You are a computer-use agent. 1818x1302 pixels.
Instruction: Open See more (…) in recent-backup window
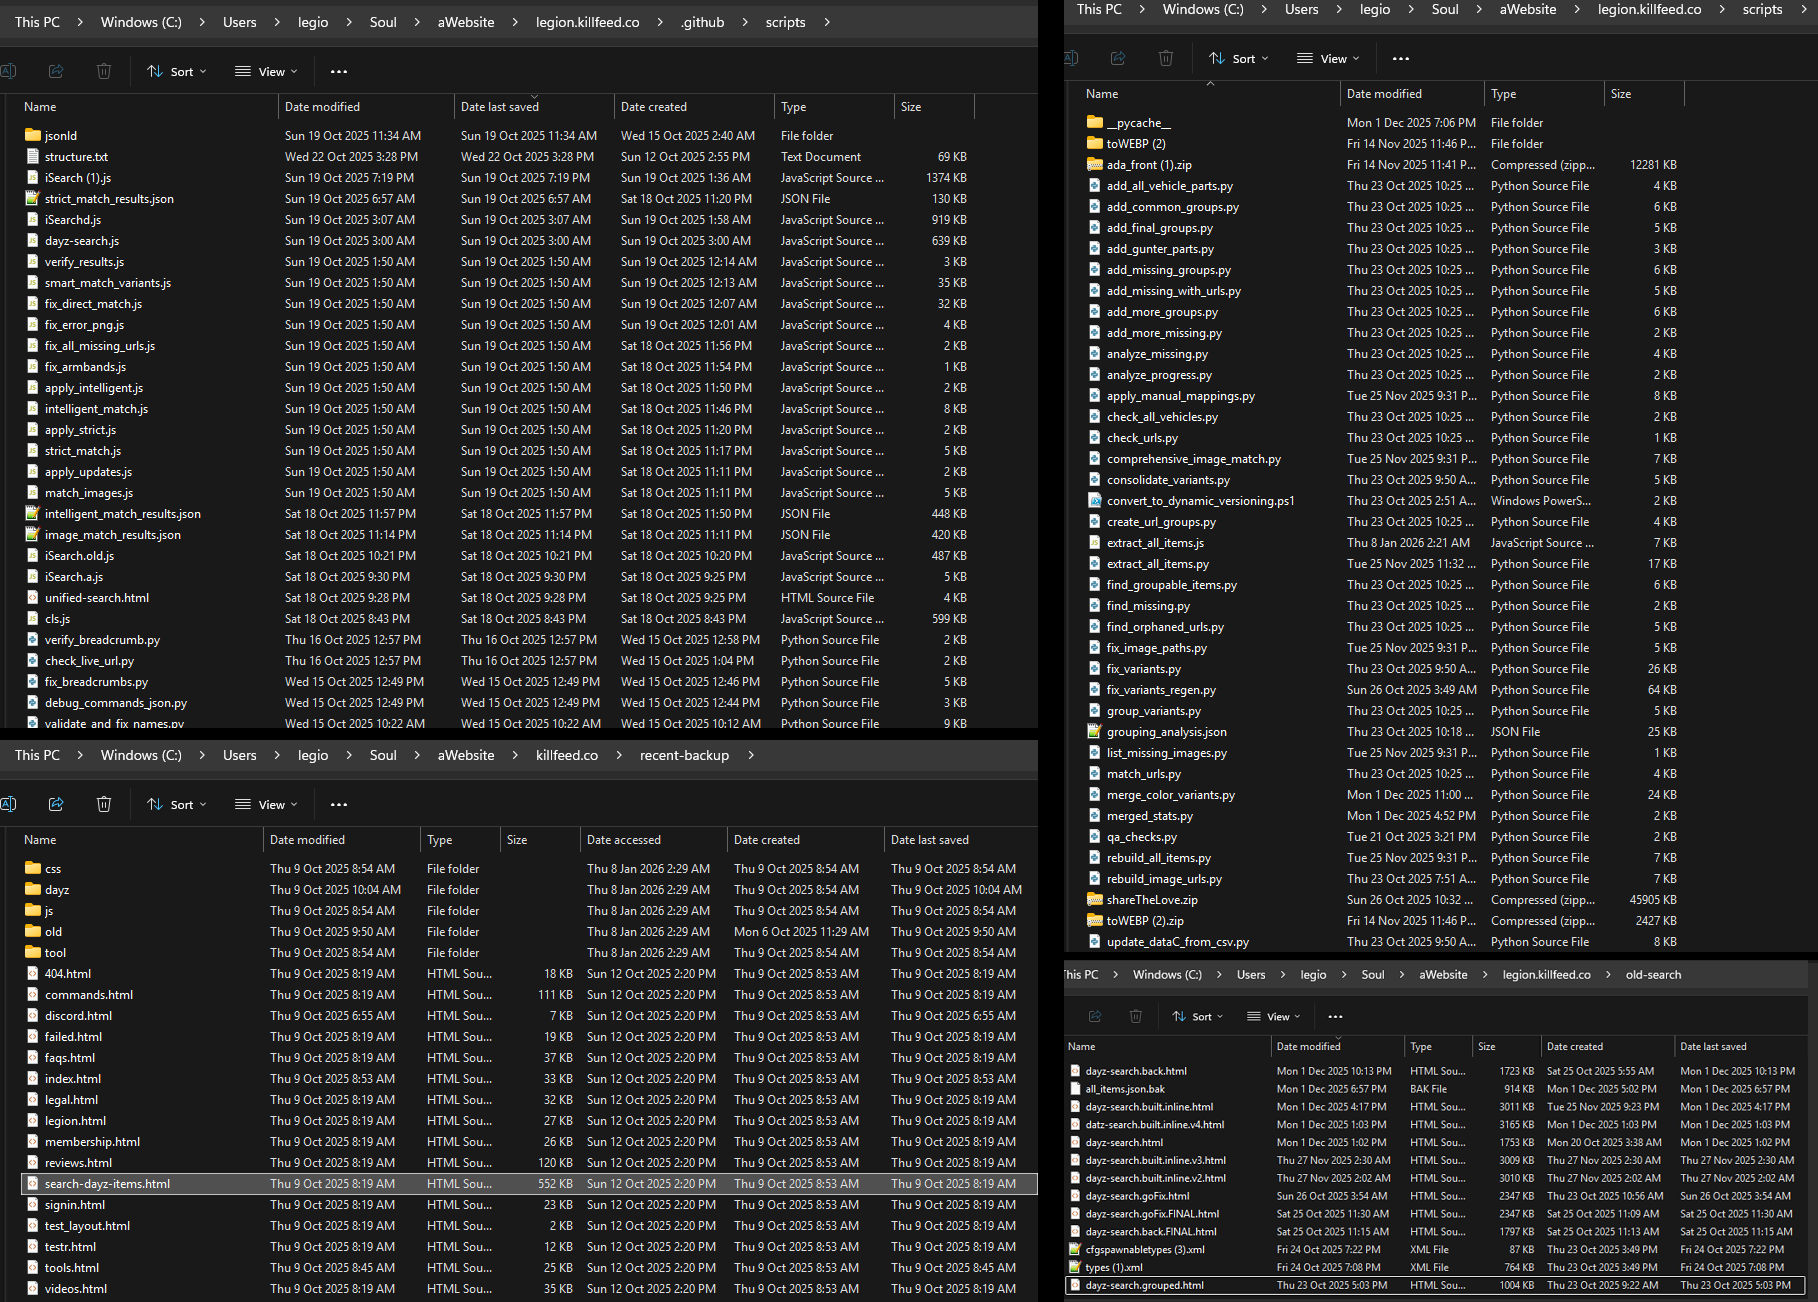339,805
